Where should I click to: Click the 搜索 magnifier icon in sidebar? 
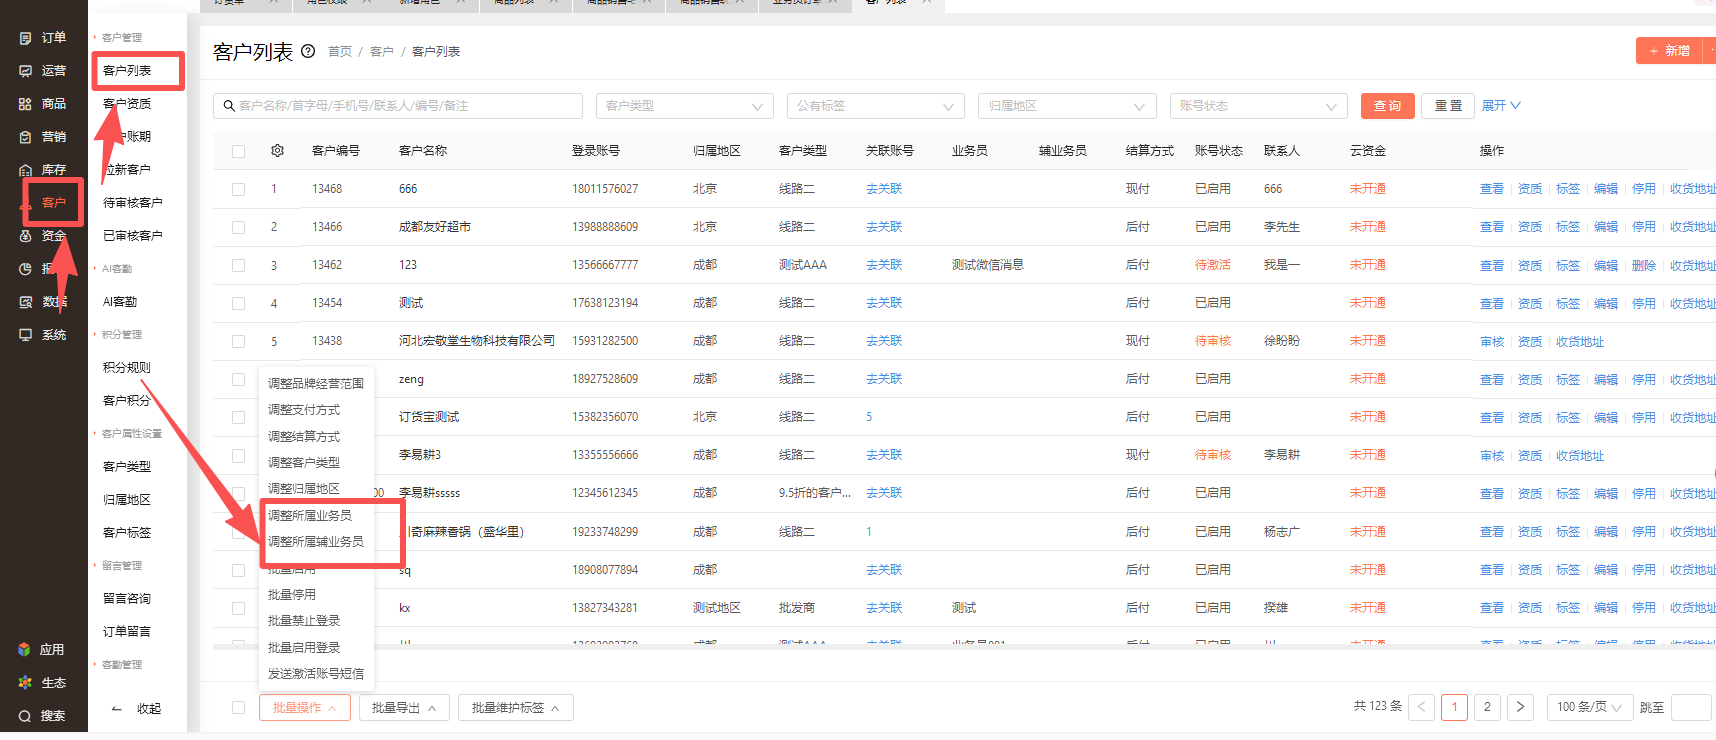coord(25,716)
